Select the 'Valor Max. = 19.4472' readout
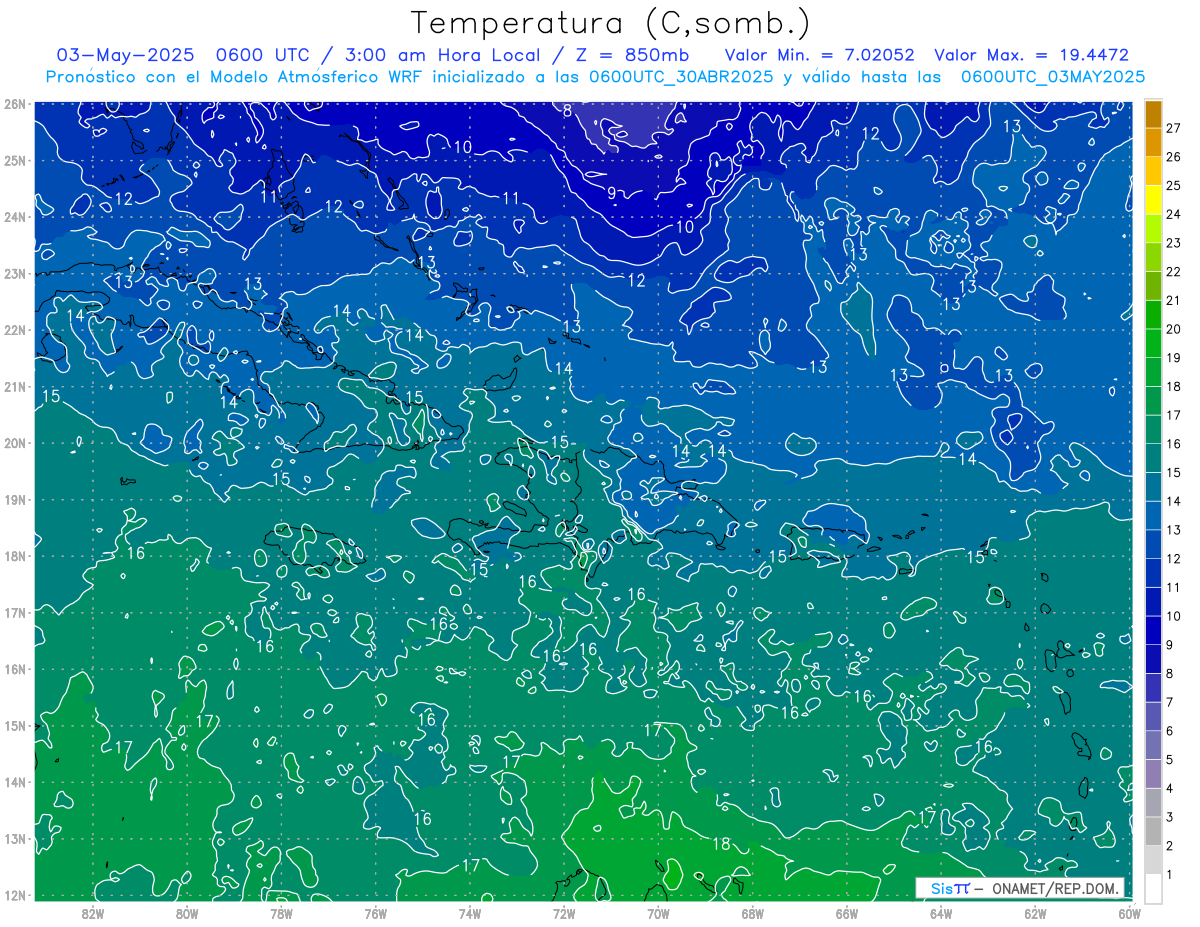 pyautogui.click(x=1032, y=55)
